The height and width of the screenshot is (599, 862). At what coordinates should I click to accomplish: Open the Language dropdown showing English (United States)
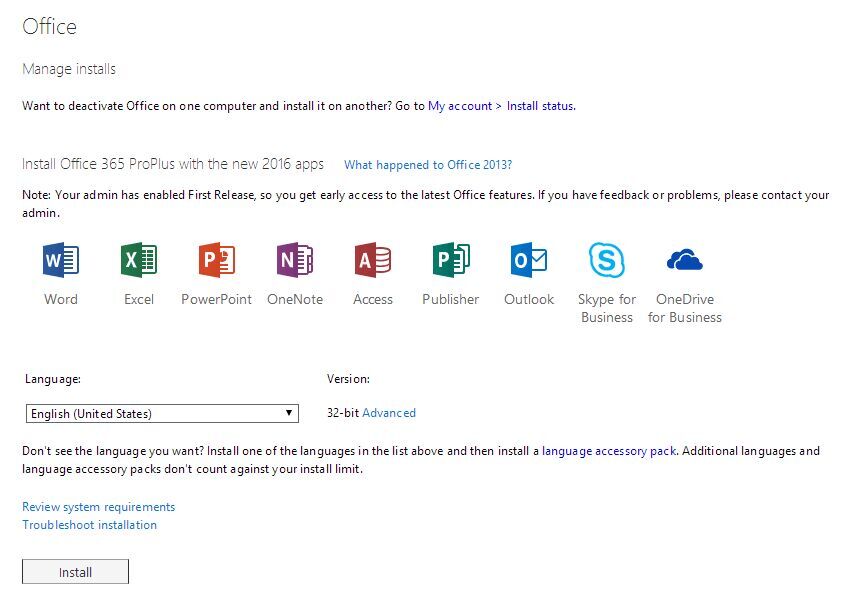(x=162, y=413)
